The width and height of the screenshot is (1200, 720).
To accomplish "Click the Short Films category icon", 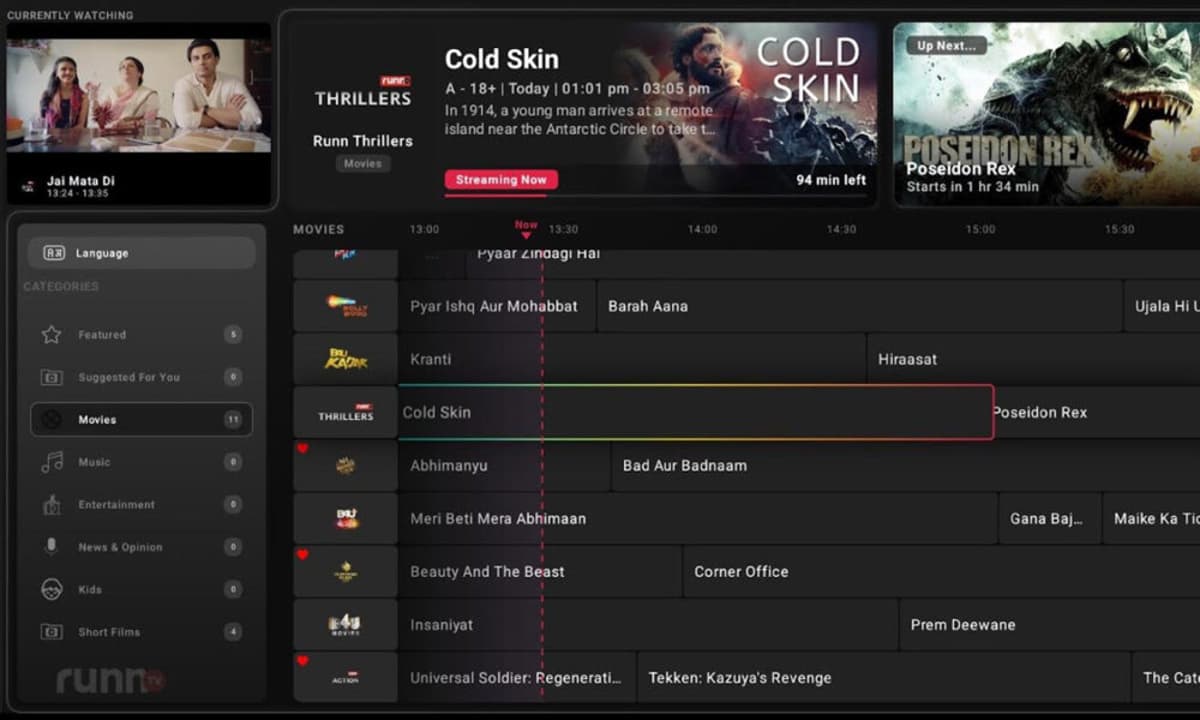I will click(x=51, y=632).
